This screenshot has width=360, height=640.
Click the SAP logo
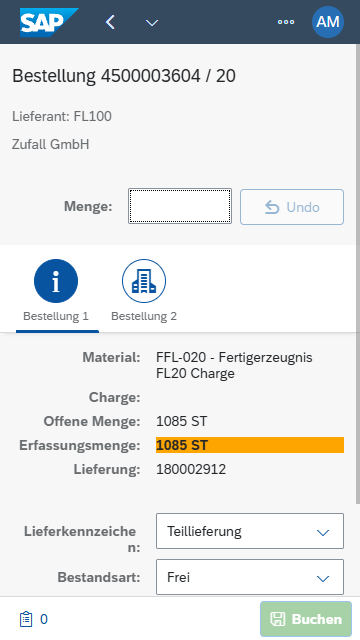49,22
